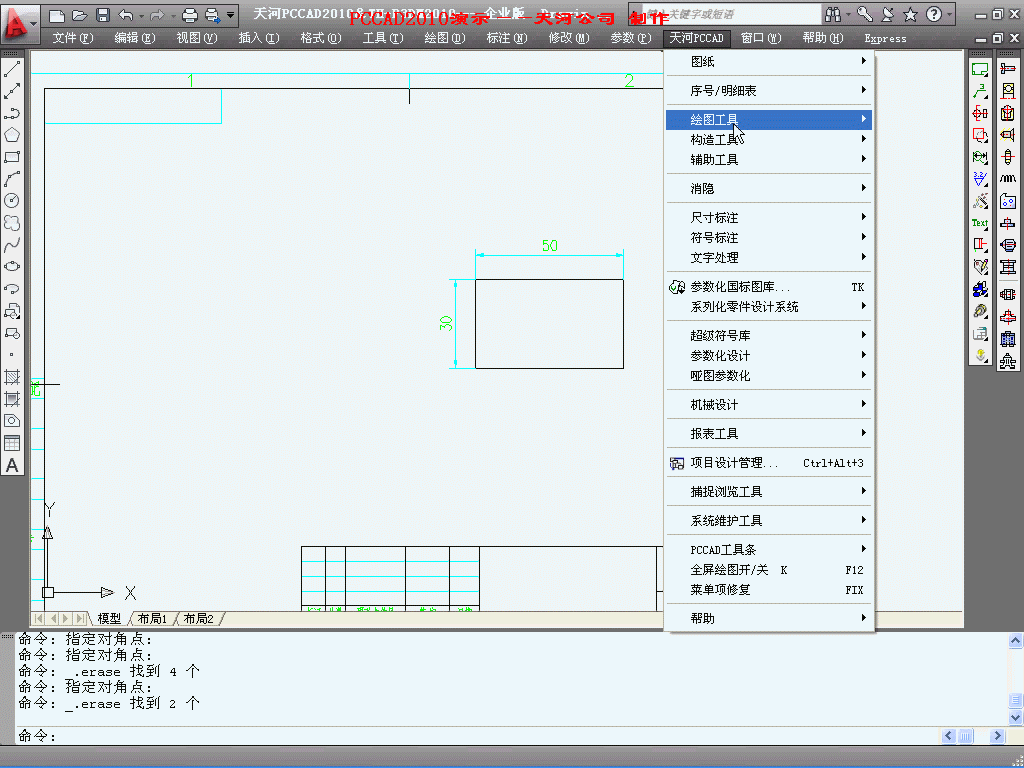Click the green drawing frame icon
This screenshot has height=768, width=1024.
click(x=980, y=69)
